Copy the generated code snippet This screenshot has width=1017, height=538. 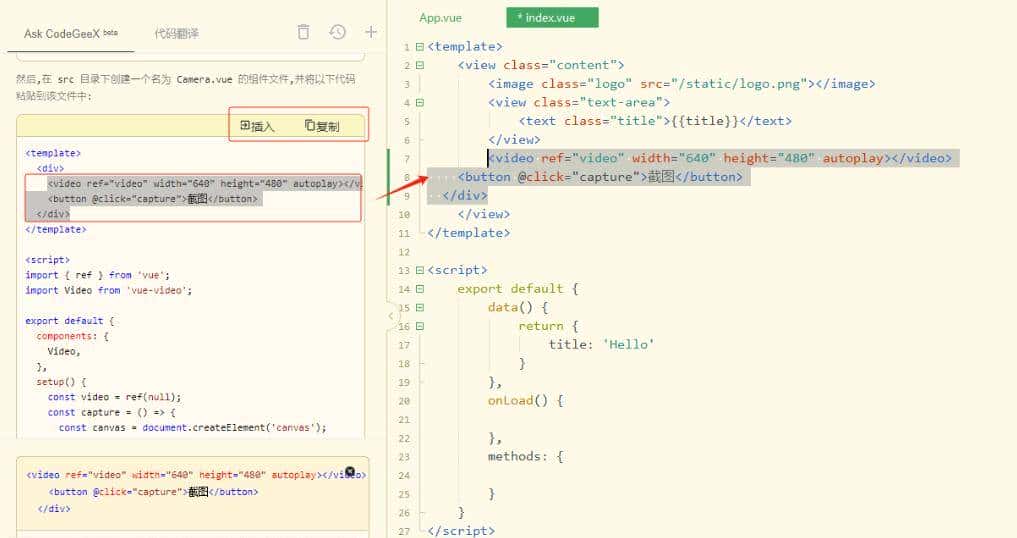point(322,126)
